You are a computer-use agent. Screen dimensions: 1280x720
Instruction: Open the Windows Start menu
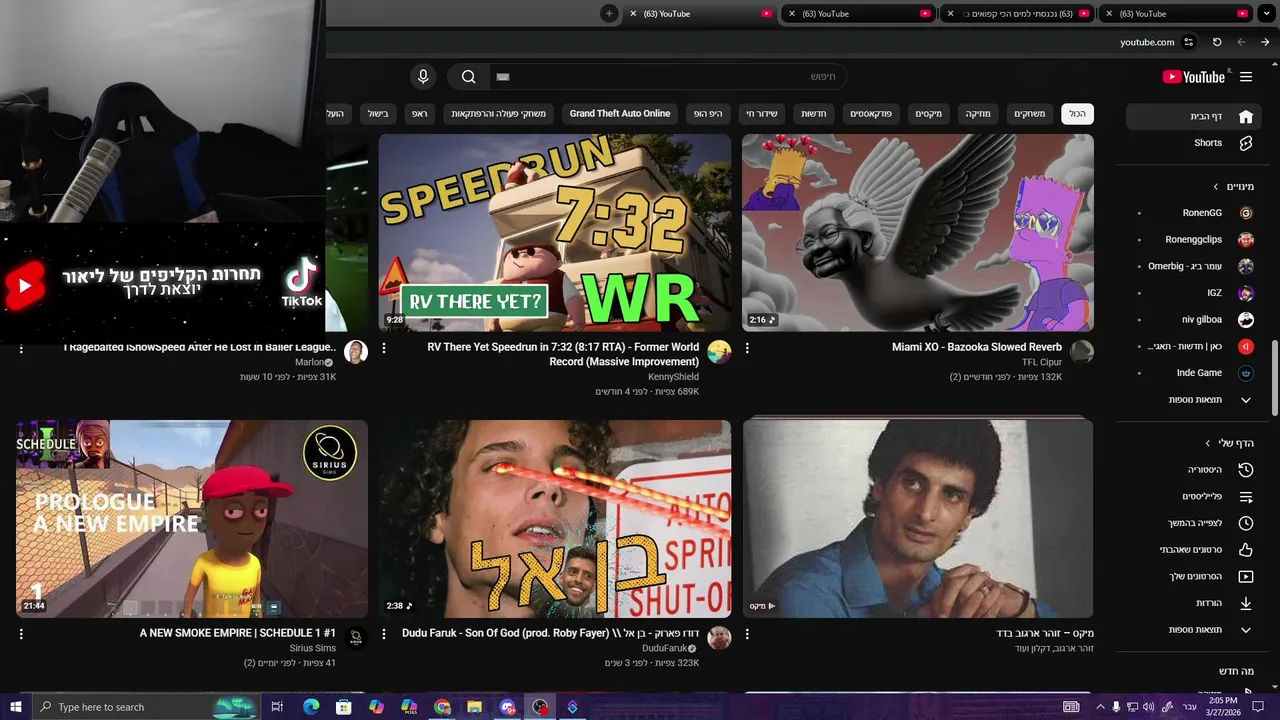point(15,707)
